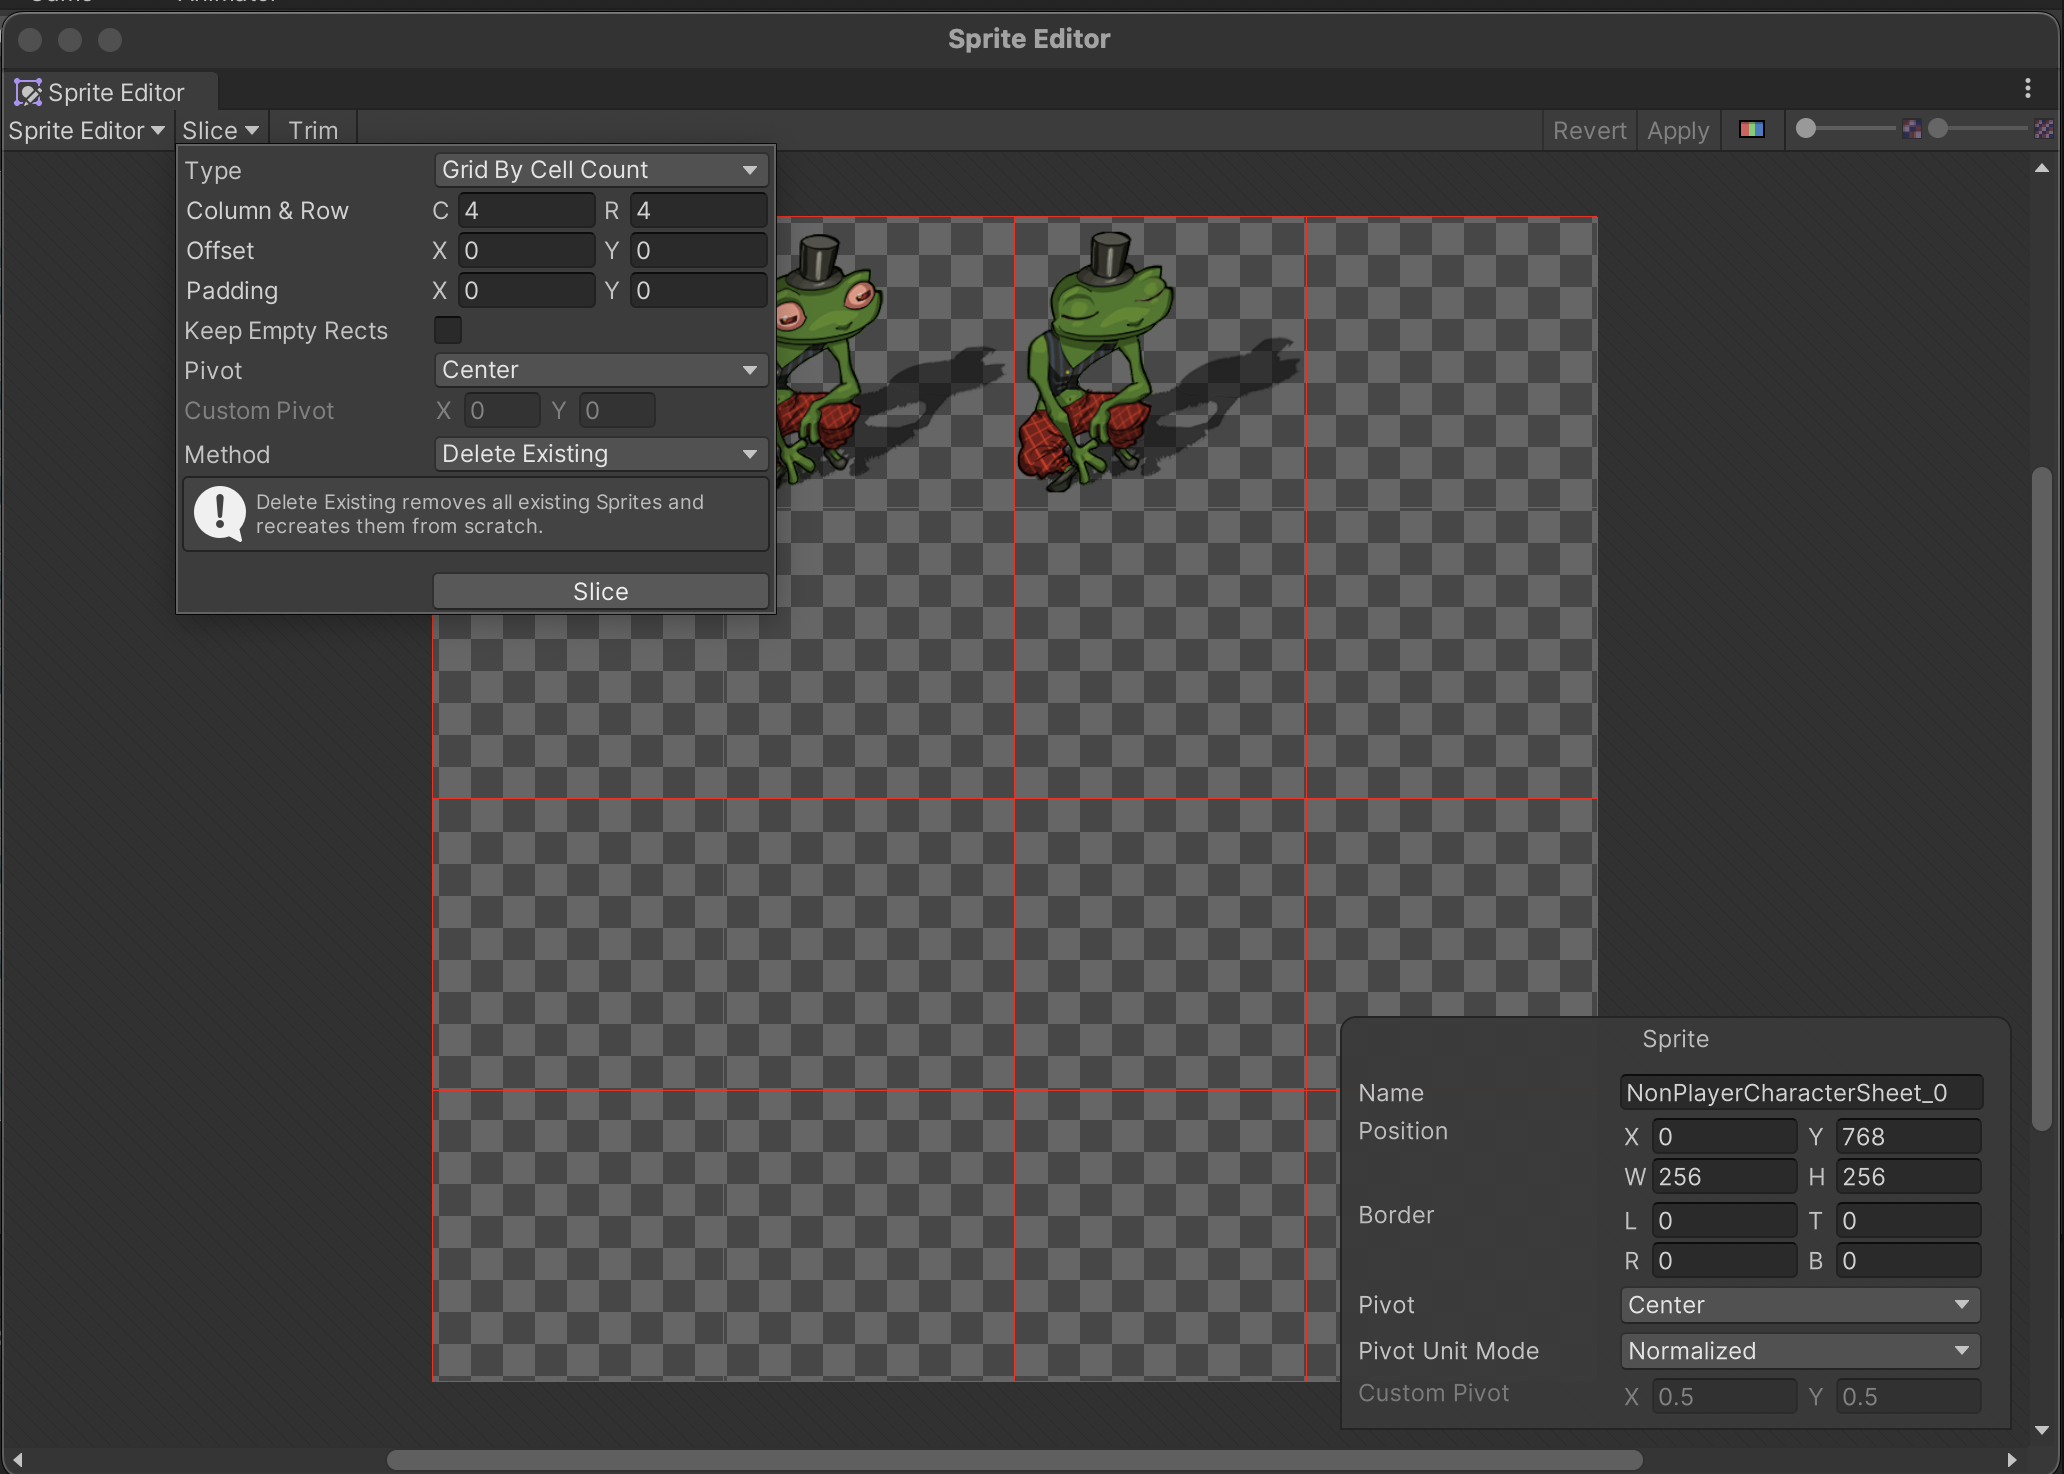Toggle the RGB/alpha color channel view icon
The image size is (2064, 1474).
pyautogui.click(x=1751, y=130)
